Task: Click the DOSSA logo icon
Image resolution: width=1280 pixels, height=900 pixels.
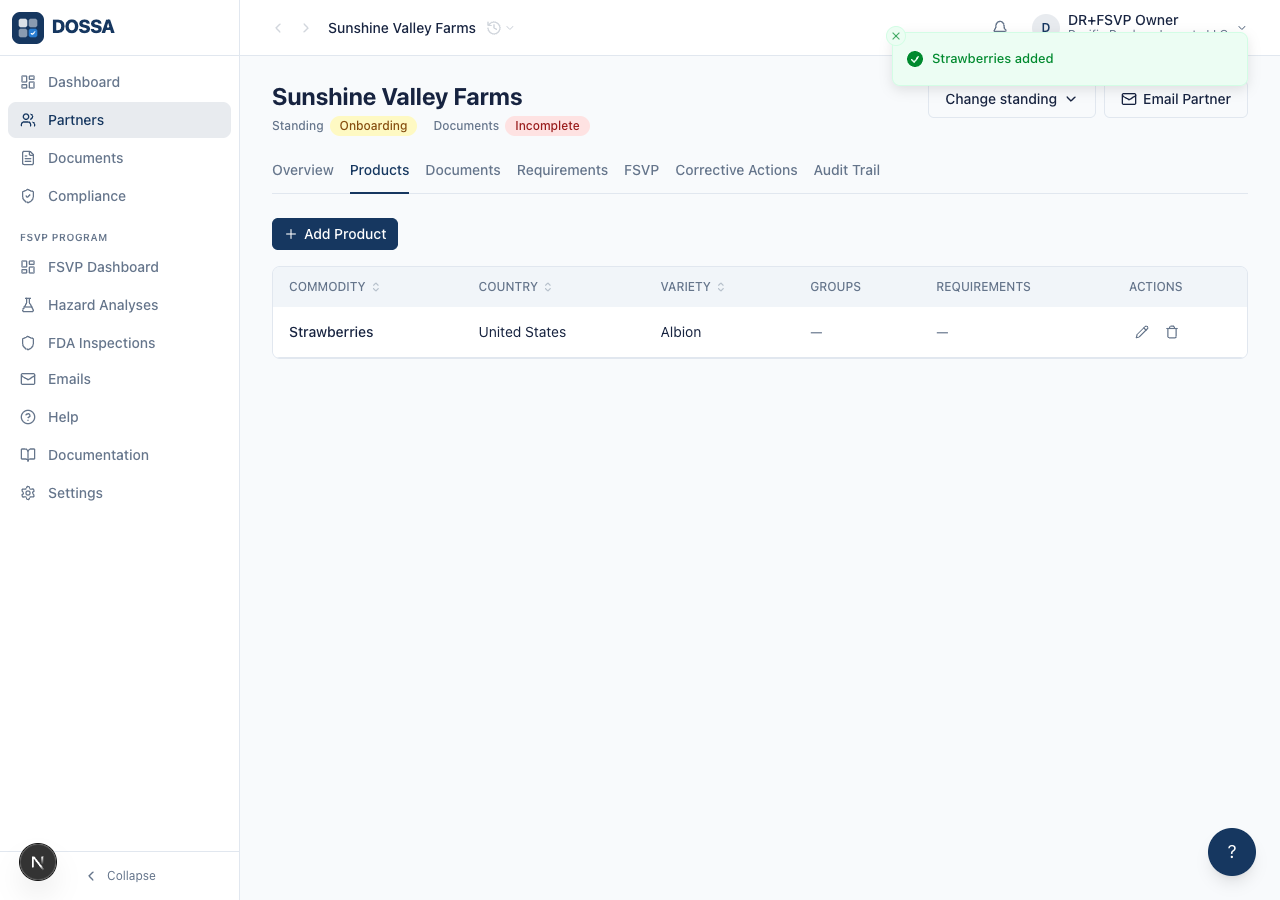Action: (x=28, y=28)
